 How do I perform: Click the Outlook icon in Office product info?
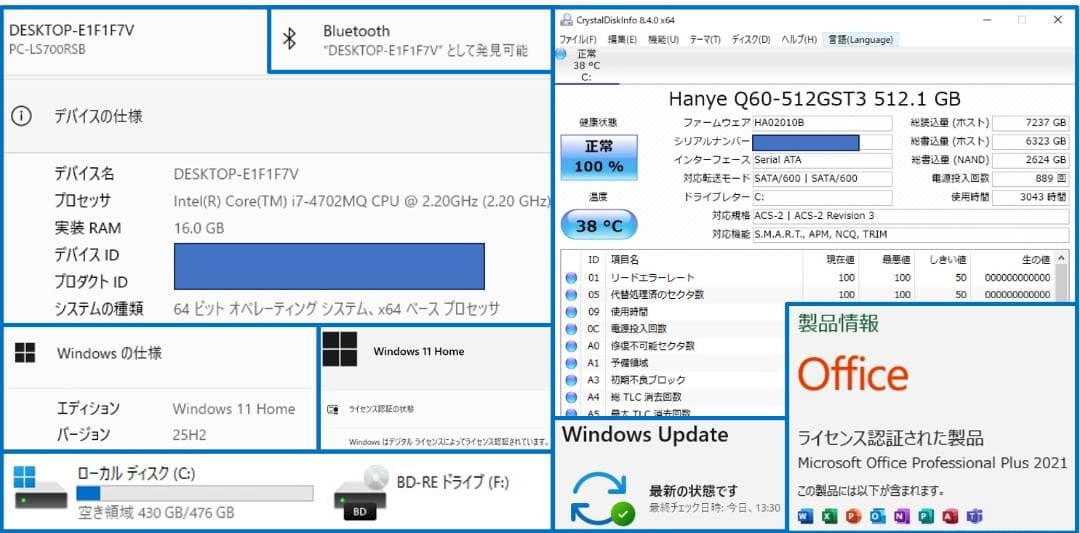878,516
